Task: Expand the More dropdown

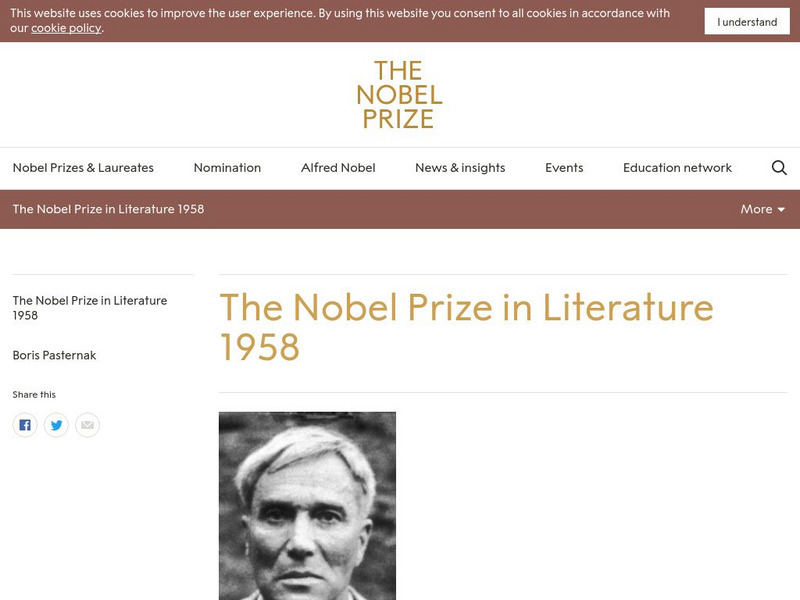Action: click(763, 209)
